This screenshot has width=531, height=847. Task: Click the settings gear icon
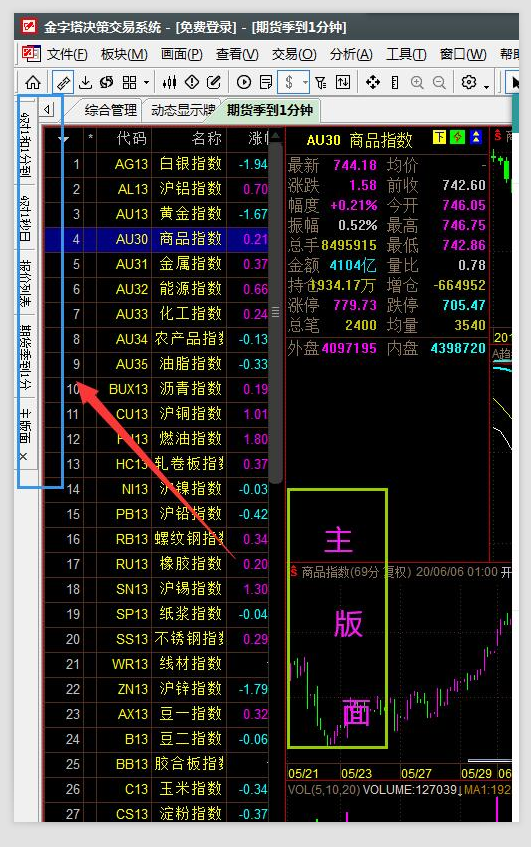(469, 82)
